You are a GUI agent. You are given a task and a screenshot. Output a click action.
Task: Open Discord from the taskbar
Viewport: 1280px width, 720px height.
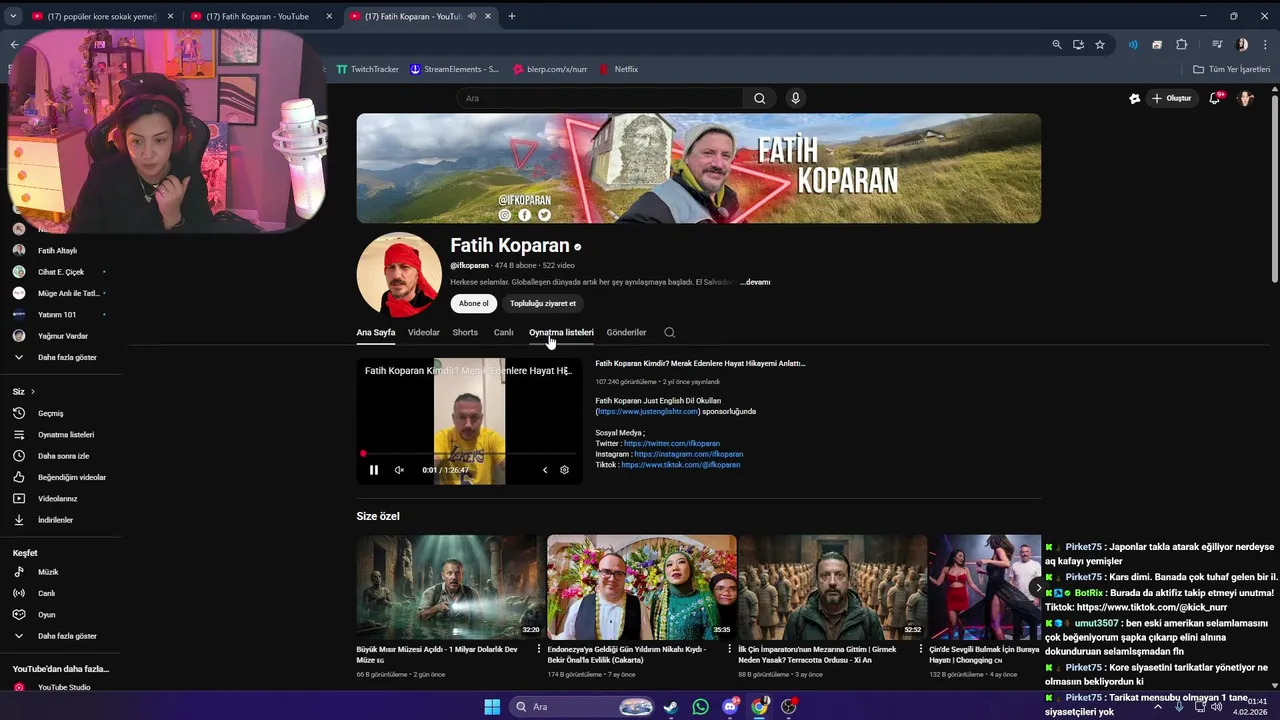[x=730, y=707]
